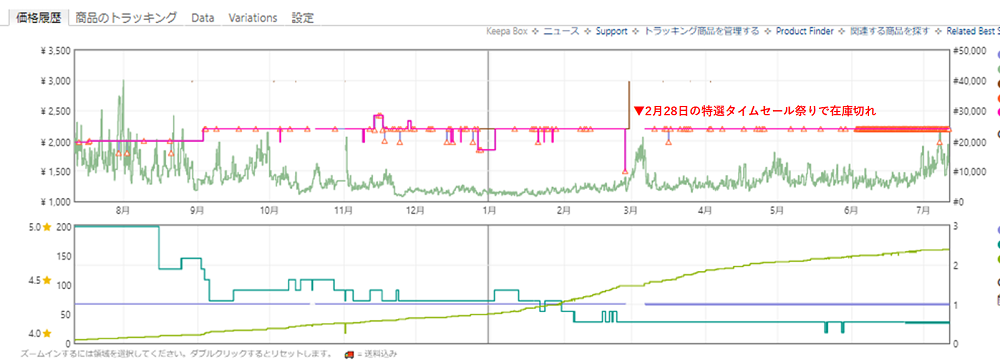Click 関連する商品を探す link
This screenshot has width=1000, height=360.
tap(890, 31)
